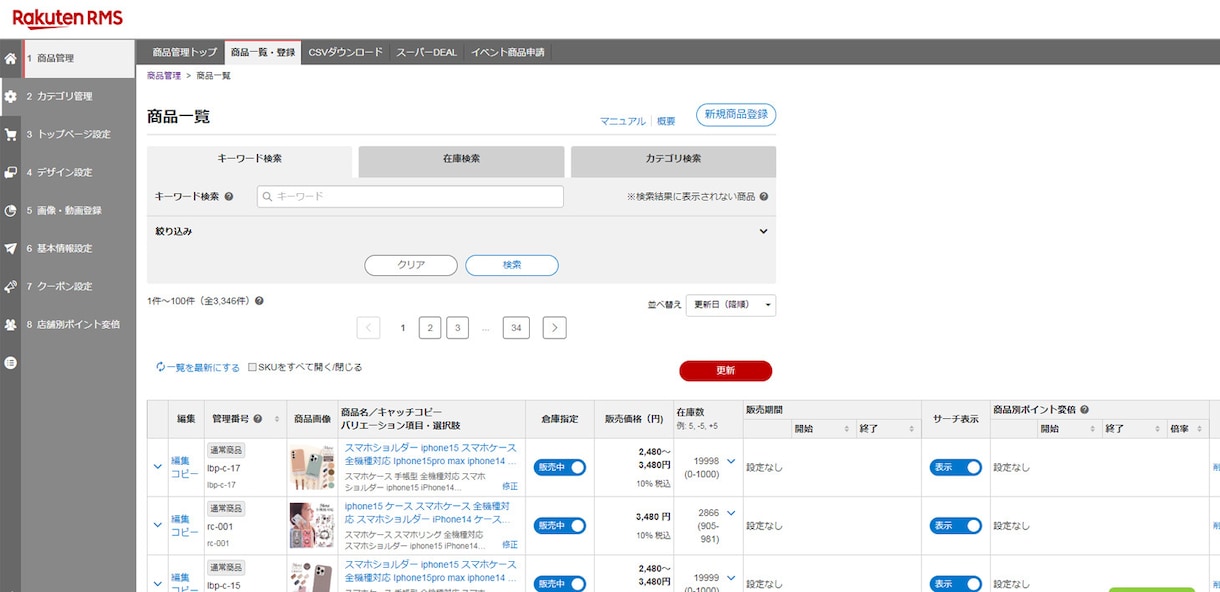
Task: Click the red 更新 button
Action: 725,370
